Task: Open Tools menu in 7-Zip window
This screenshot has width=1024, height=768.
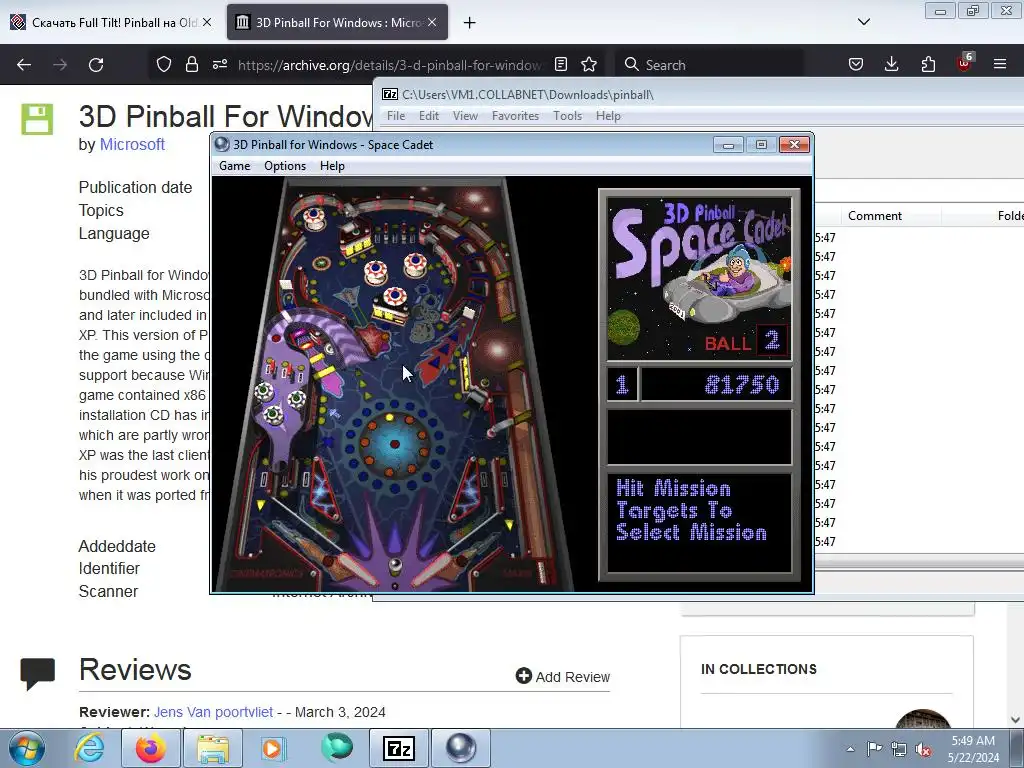Action: pos(567,116)
